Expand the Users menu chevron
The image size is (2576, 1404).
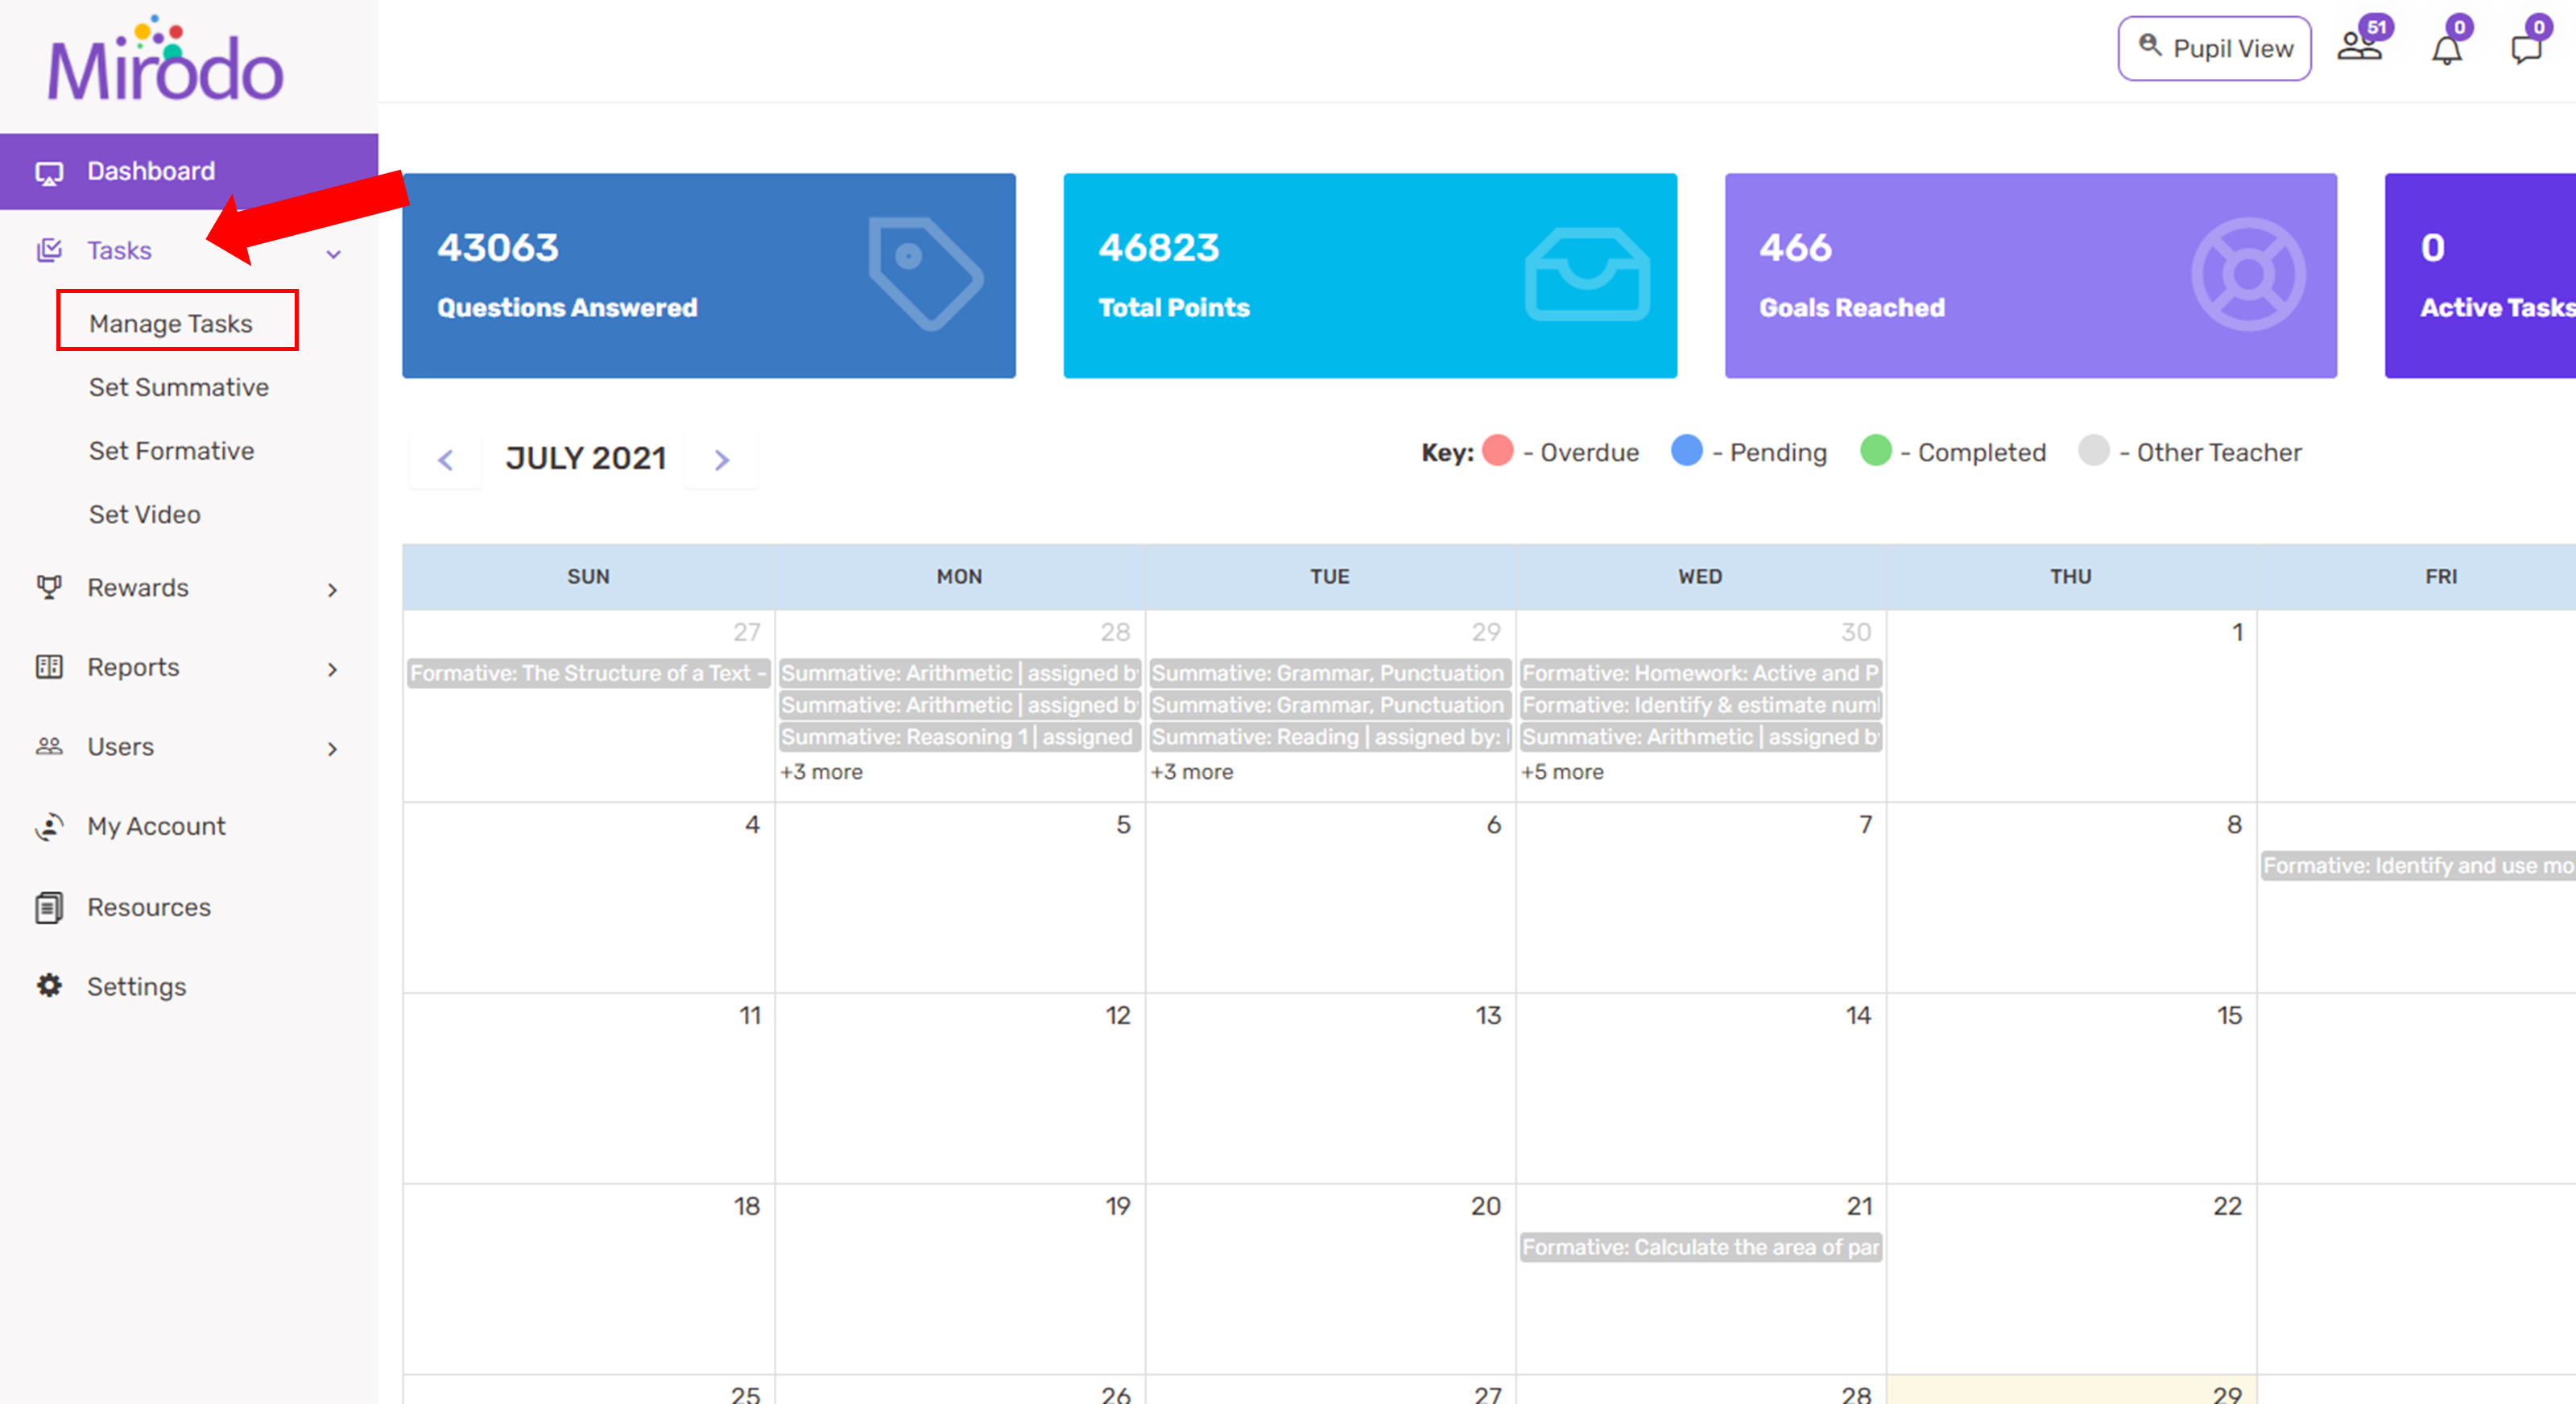333,749
